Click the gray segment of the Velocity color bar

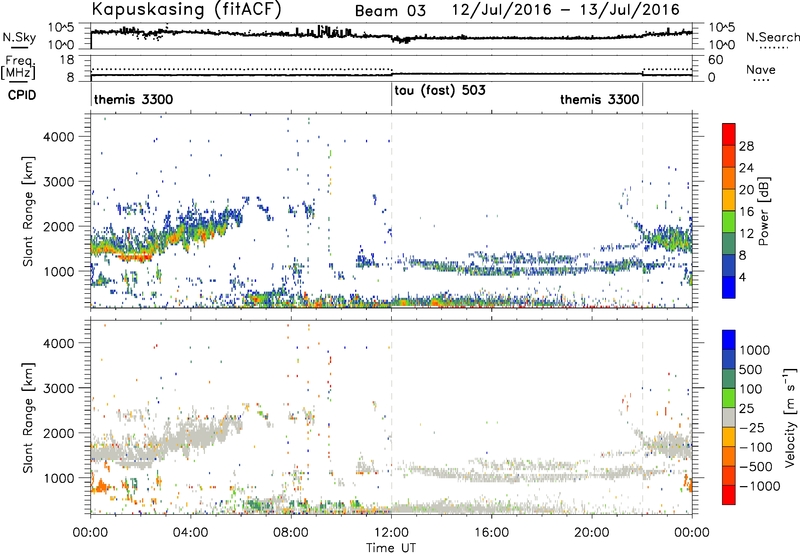[x=729, y=418]
